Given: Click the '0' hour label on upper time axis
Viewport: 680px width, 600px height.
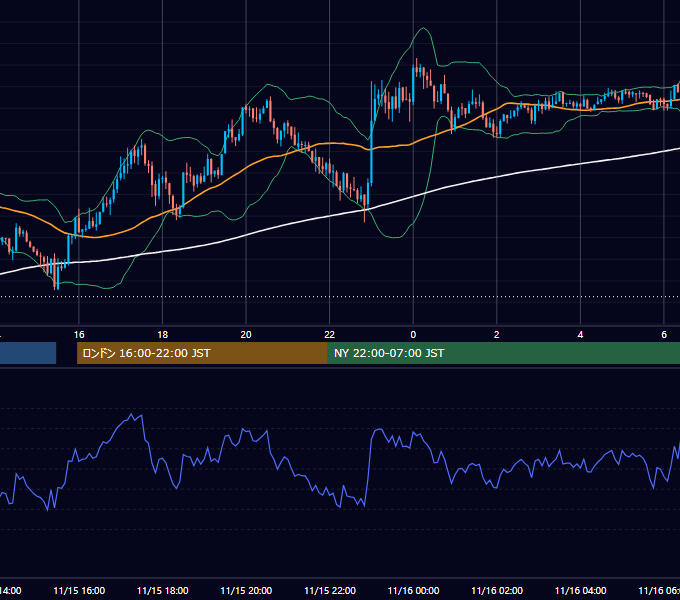Looking at the screenshot, I should [x=413, y=335].
